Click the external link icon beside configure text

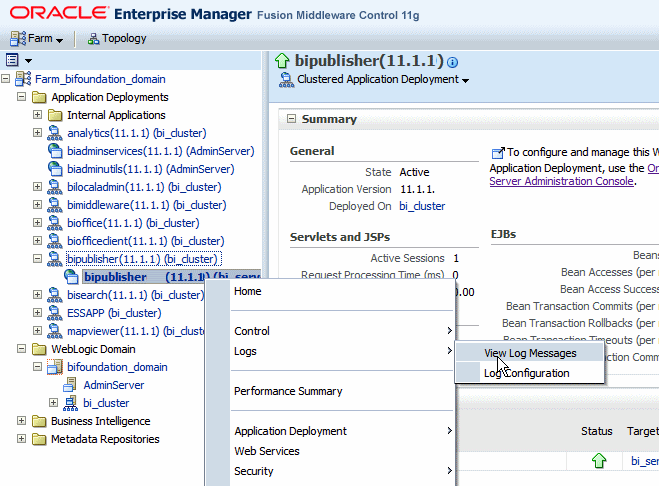click(498, 153)
